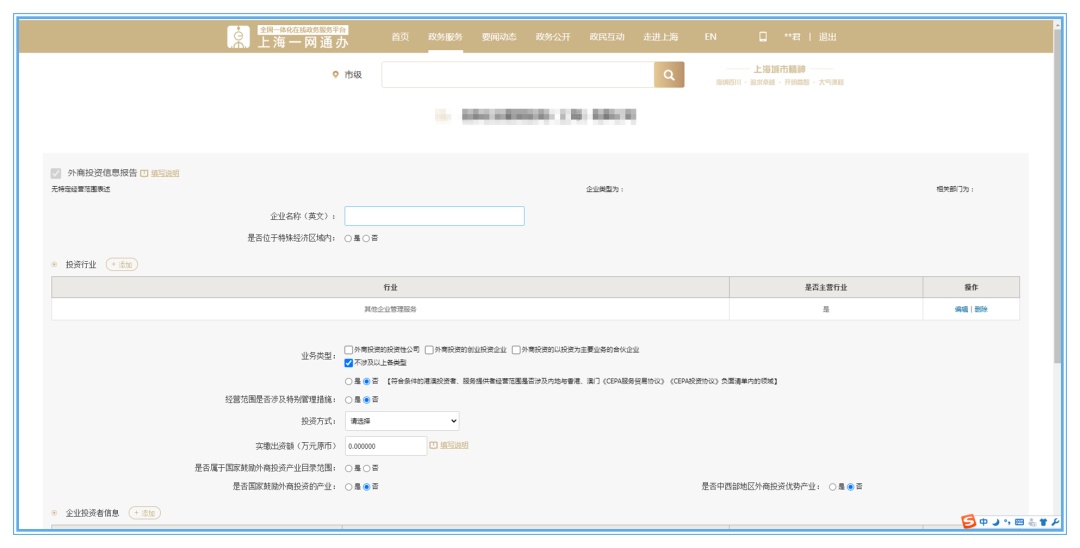Viewport: 1080px width, 548px height.
Task: Select 否 for 是否位于特殊经济区域内
Action: pos(366,238)
